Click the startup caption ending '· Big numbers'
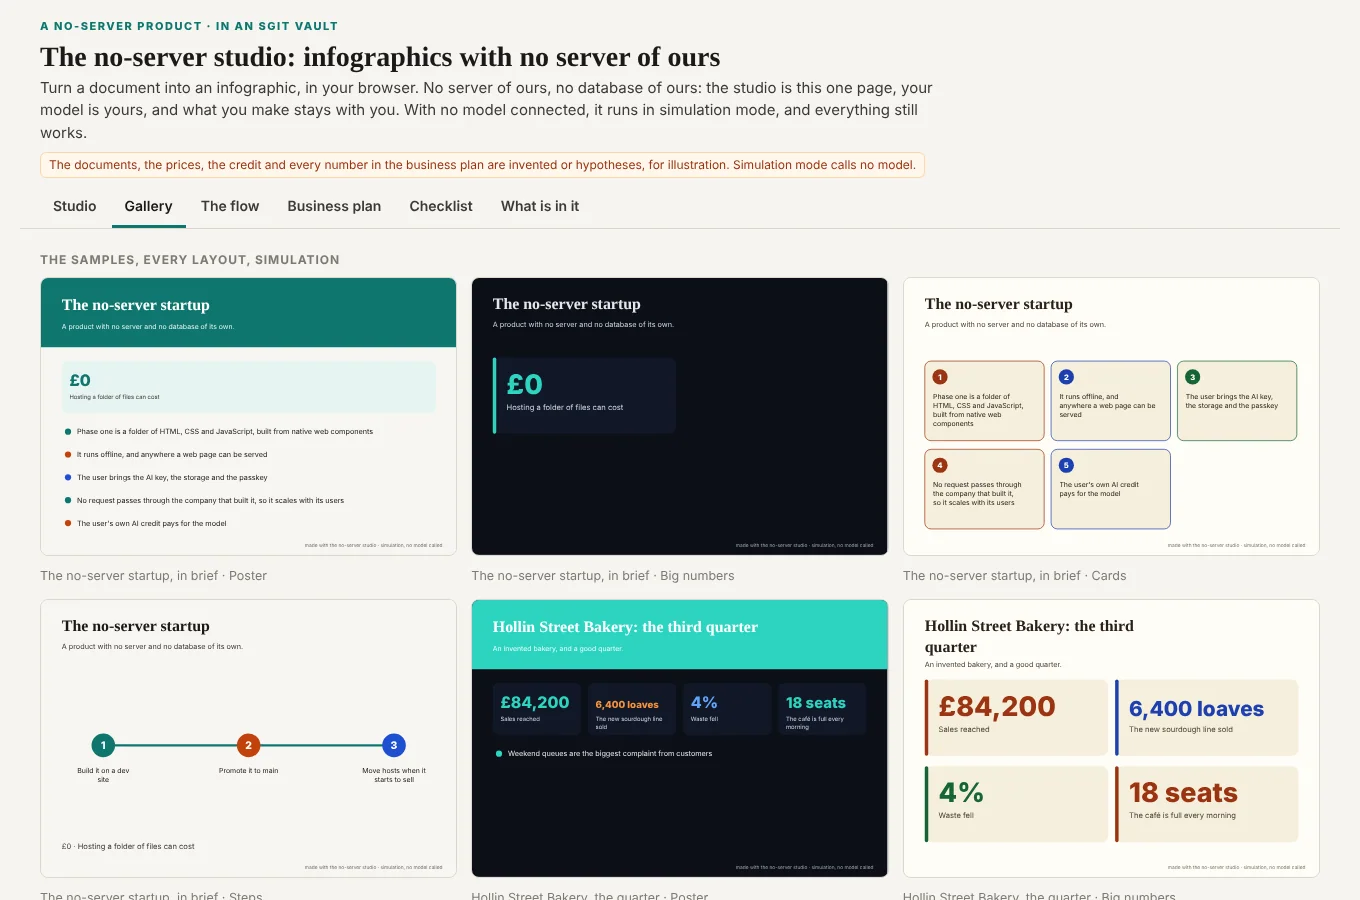Viewport: 1360px width, 900px height. coord(603,576)
